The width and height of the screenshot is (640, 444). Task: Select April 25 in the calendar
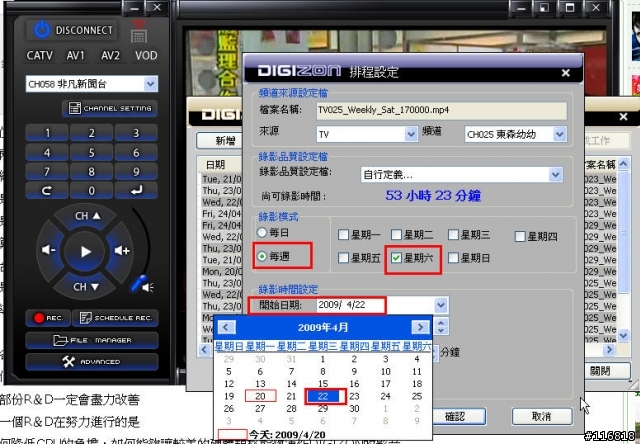(x=417, y=396)
